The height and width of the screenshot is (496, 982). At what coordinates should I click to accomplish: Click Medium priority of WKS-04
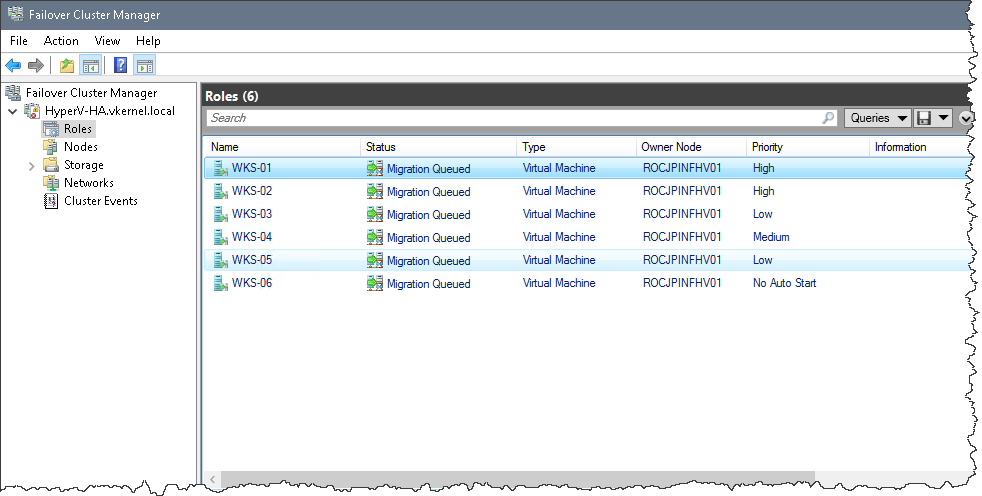coord(771,237)
